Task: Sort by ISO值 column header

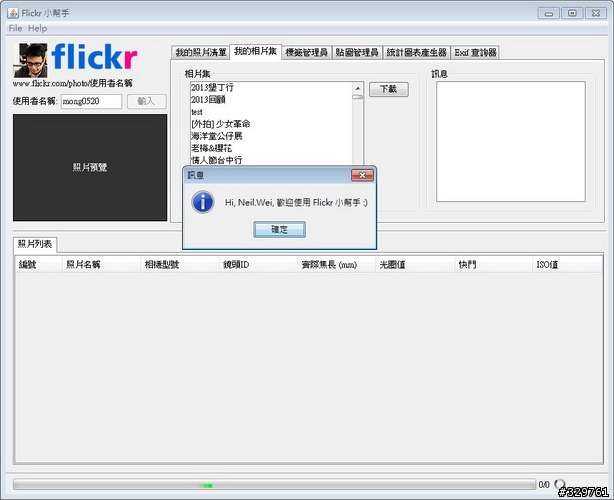Action: [x=567, y=265]
